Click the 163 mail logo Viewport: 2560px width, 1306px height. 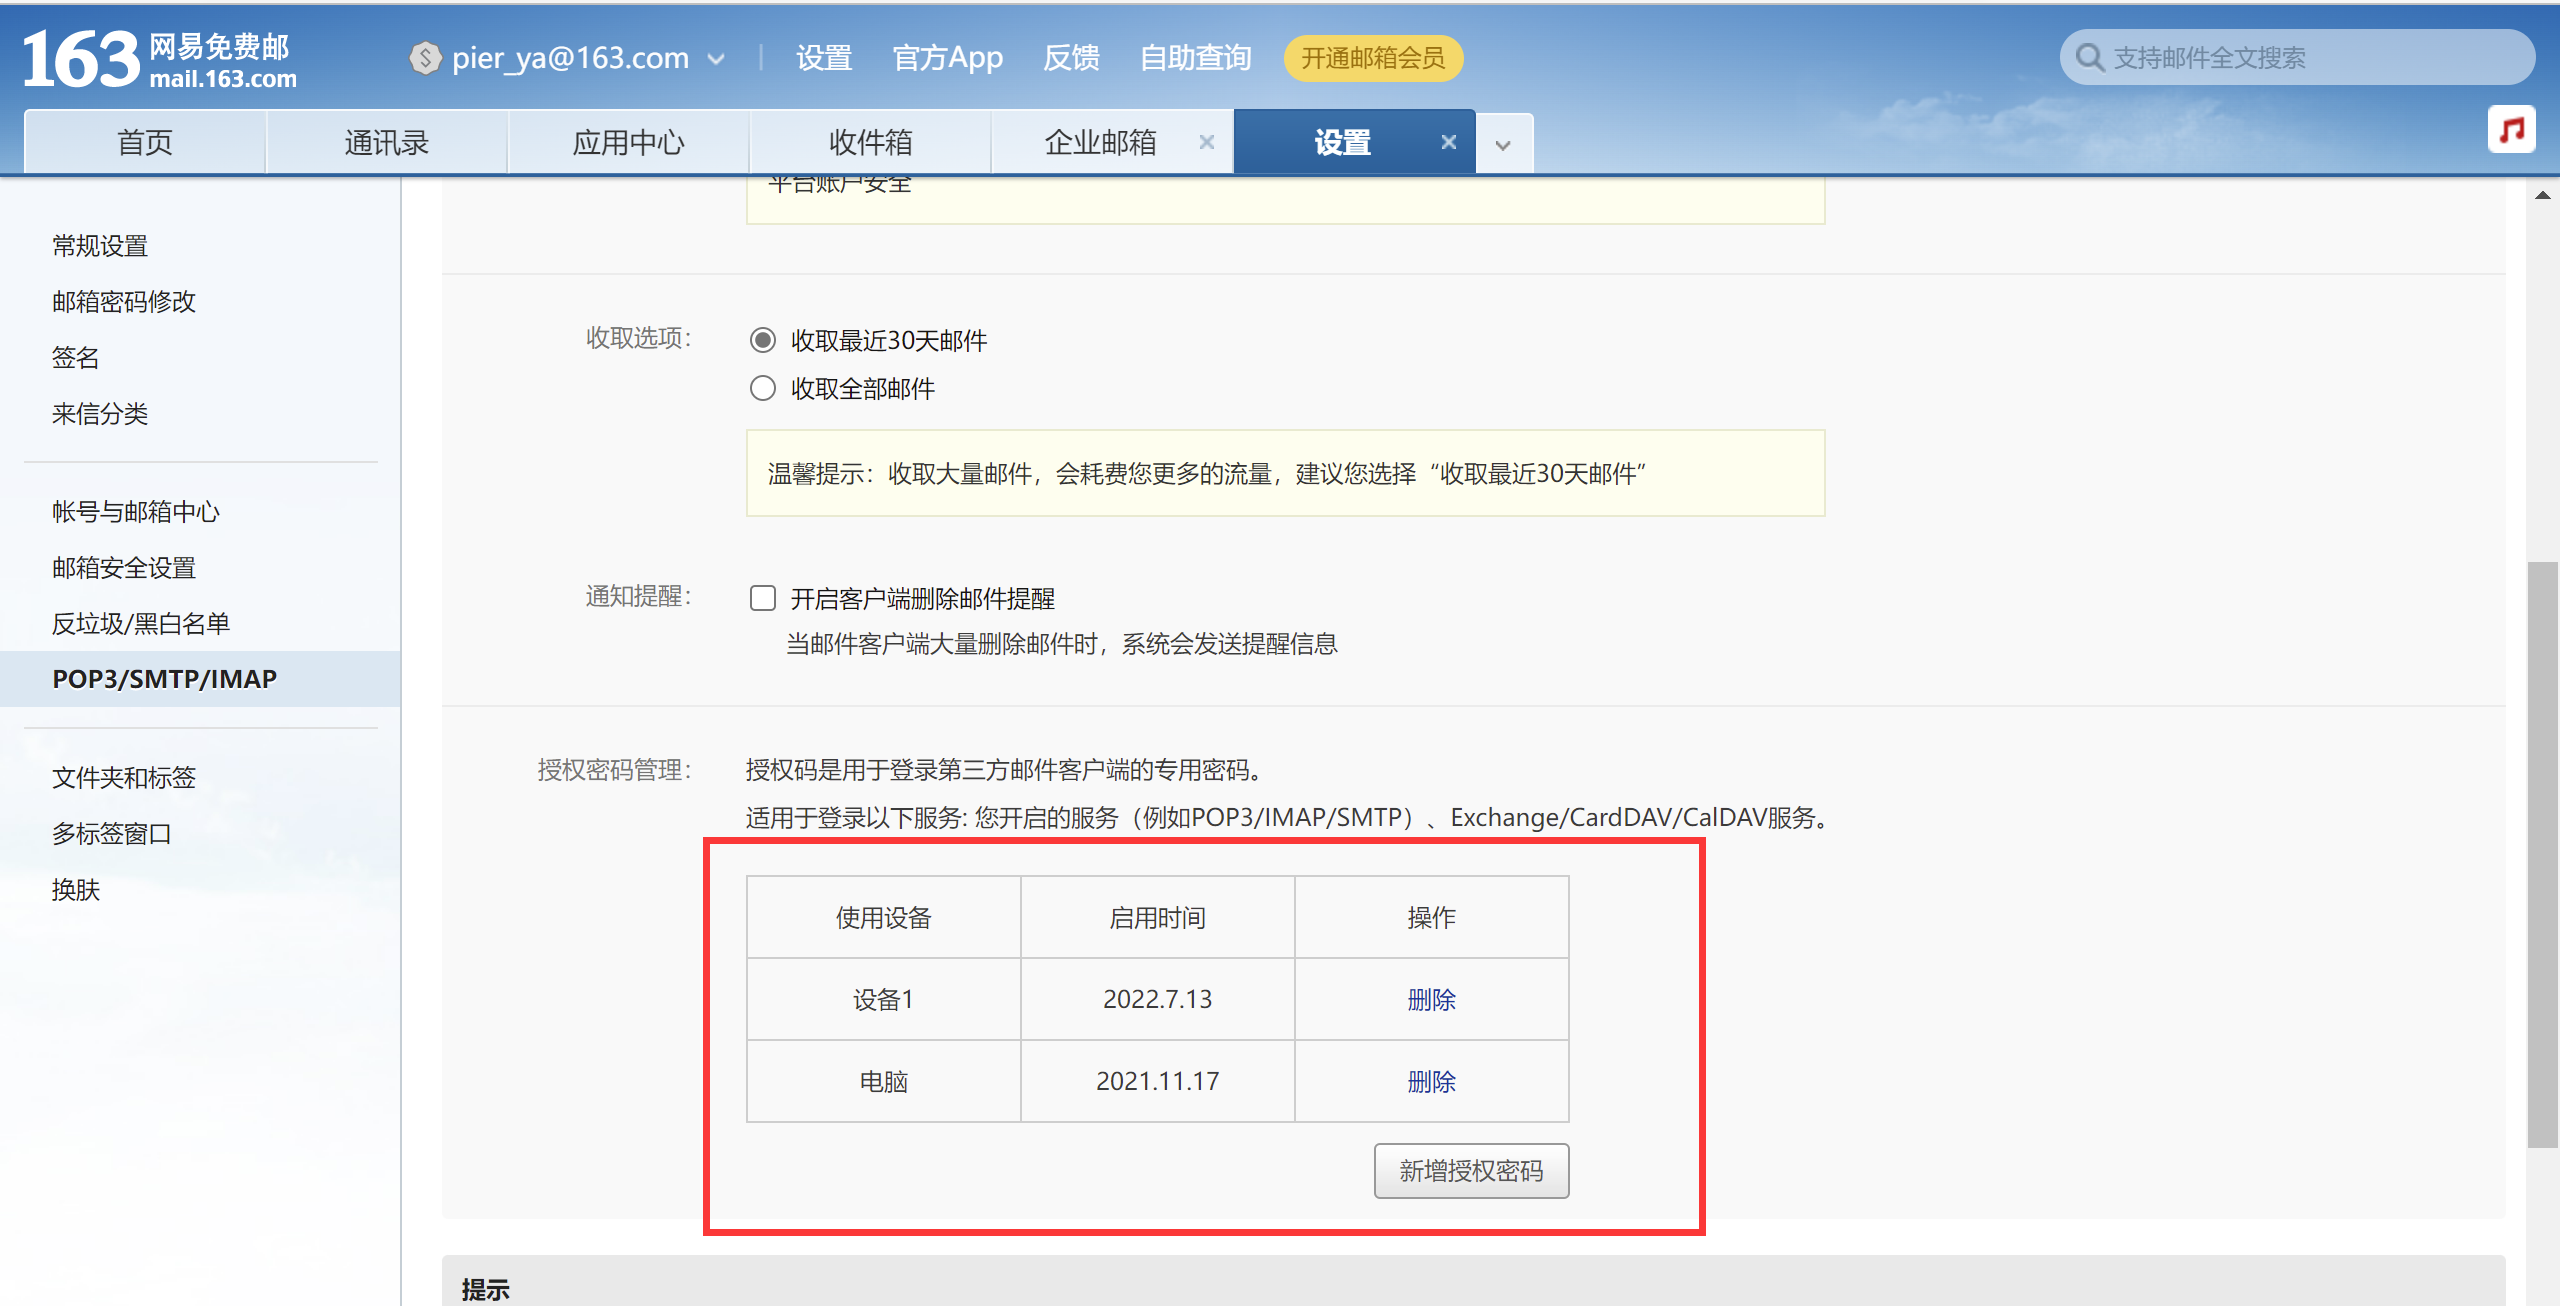160,58
